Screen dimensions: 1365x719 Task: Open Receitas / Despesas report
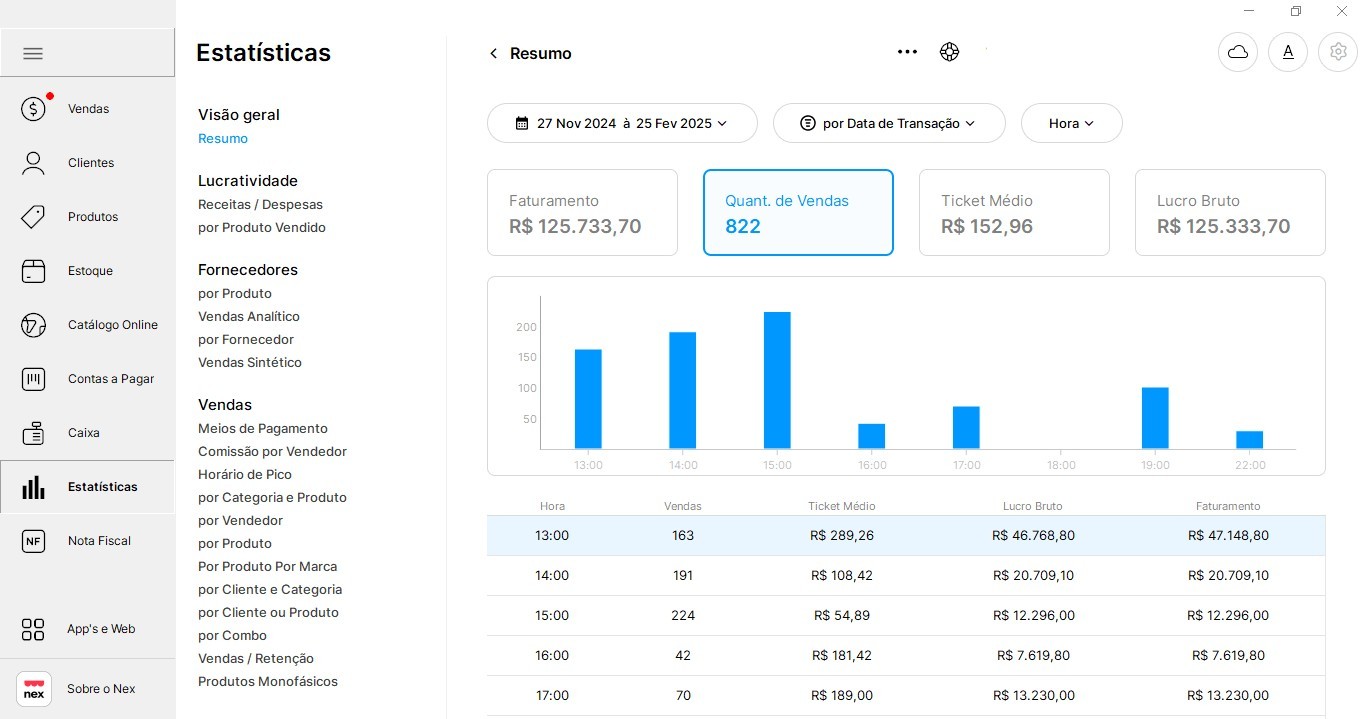[x=260, y=204]
